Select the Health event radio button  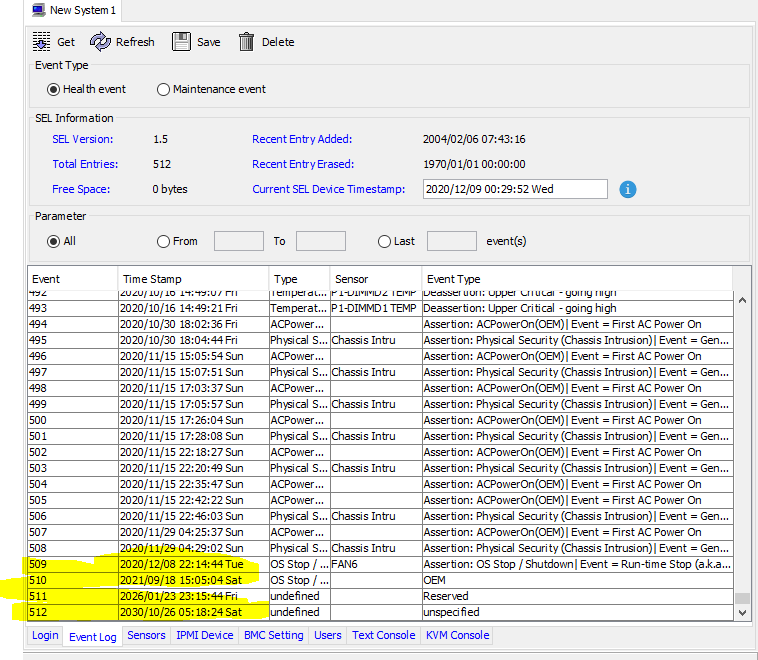(x=53, y=89)
